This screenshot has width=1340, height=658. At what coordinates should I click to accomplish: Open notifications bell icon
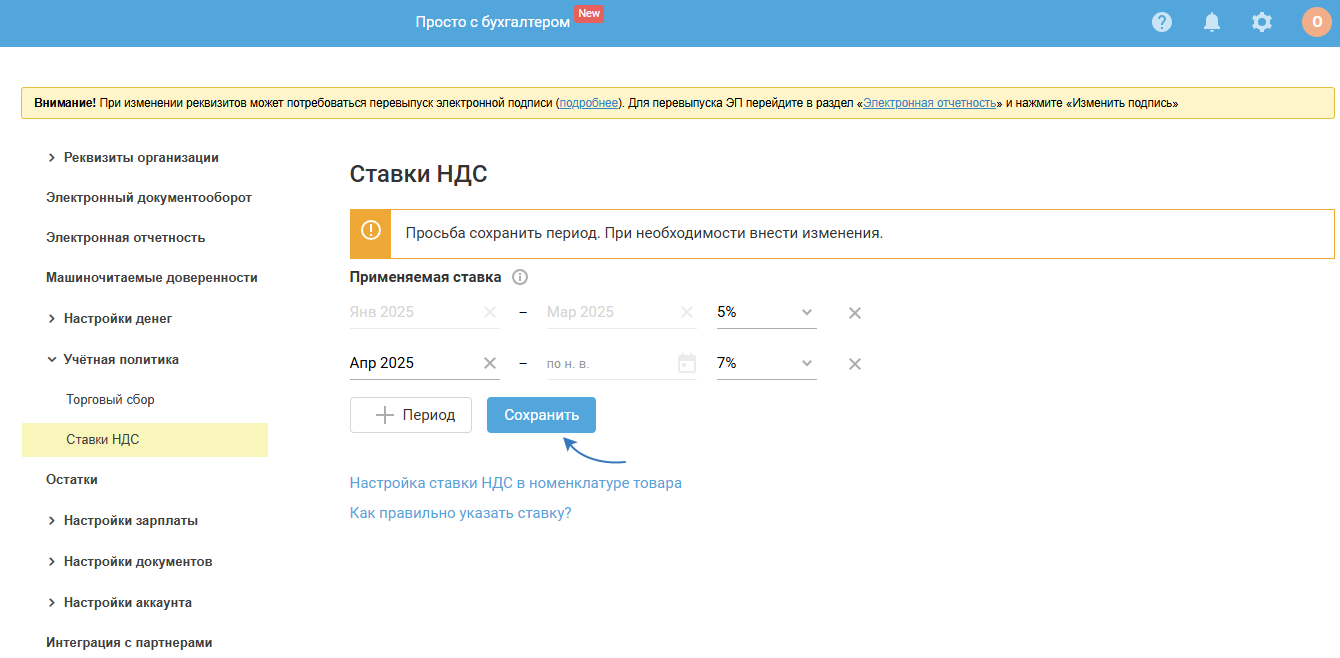(x=1212, y=22)
